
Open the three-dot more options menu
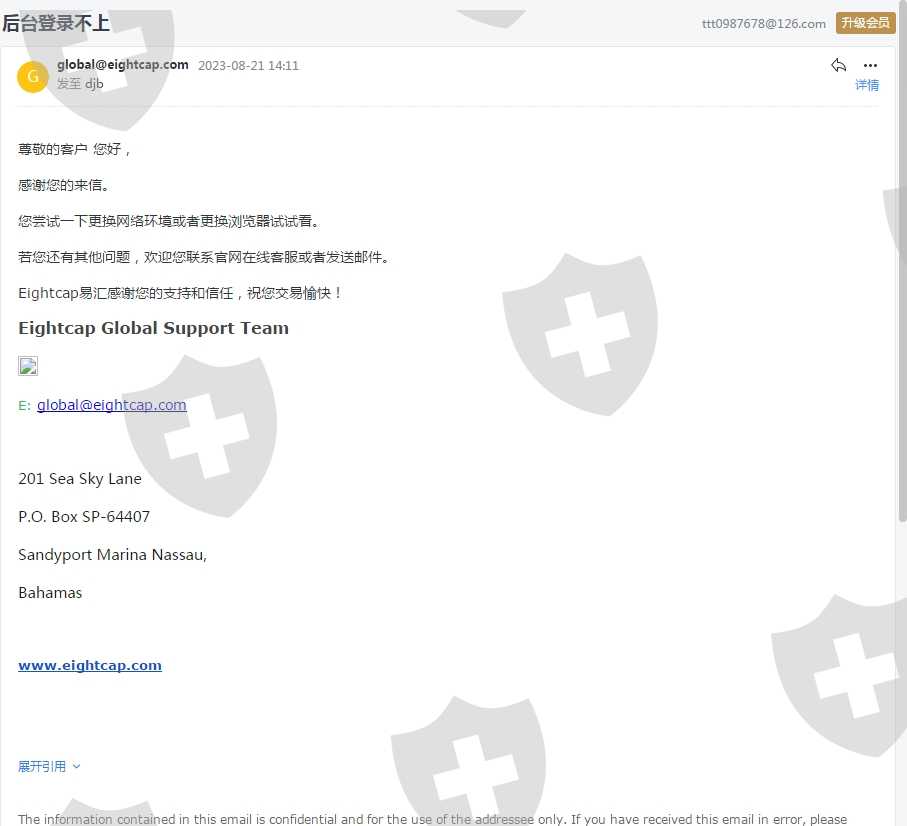click(x=870, y=65)
